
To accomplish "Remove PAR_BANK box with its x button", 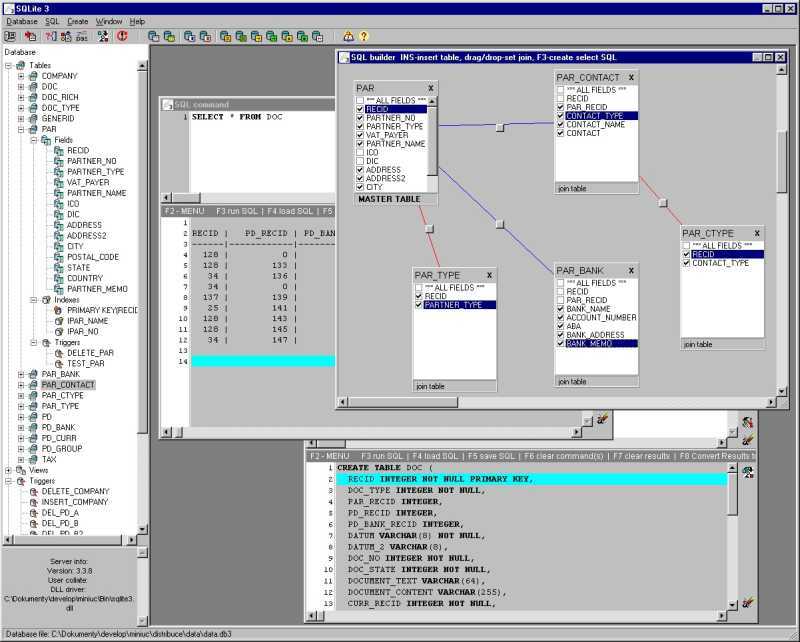I will [631, 270].
